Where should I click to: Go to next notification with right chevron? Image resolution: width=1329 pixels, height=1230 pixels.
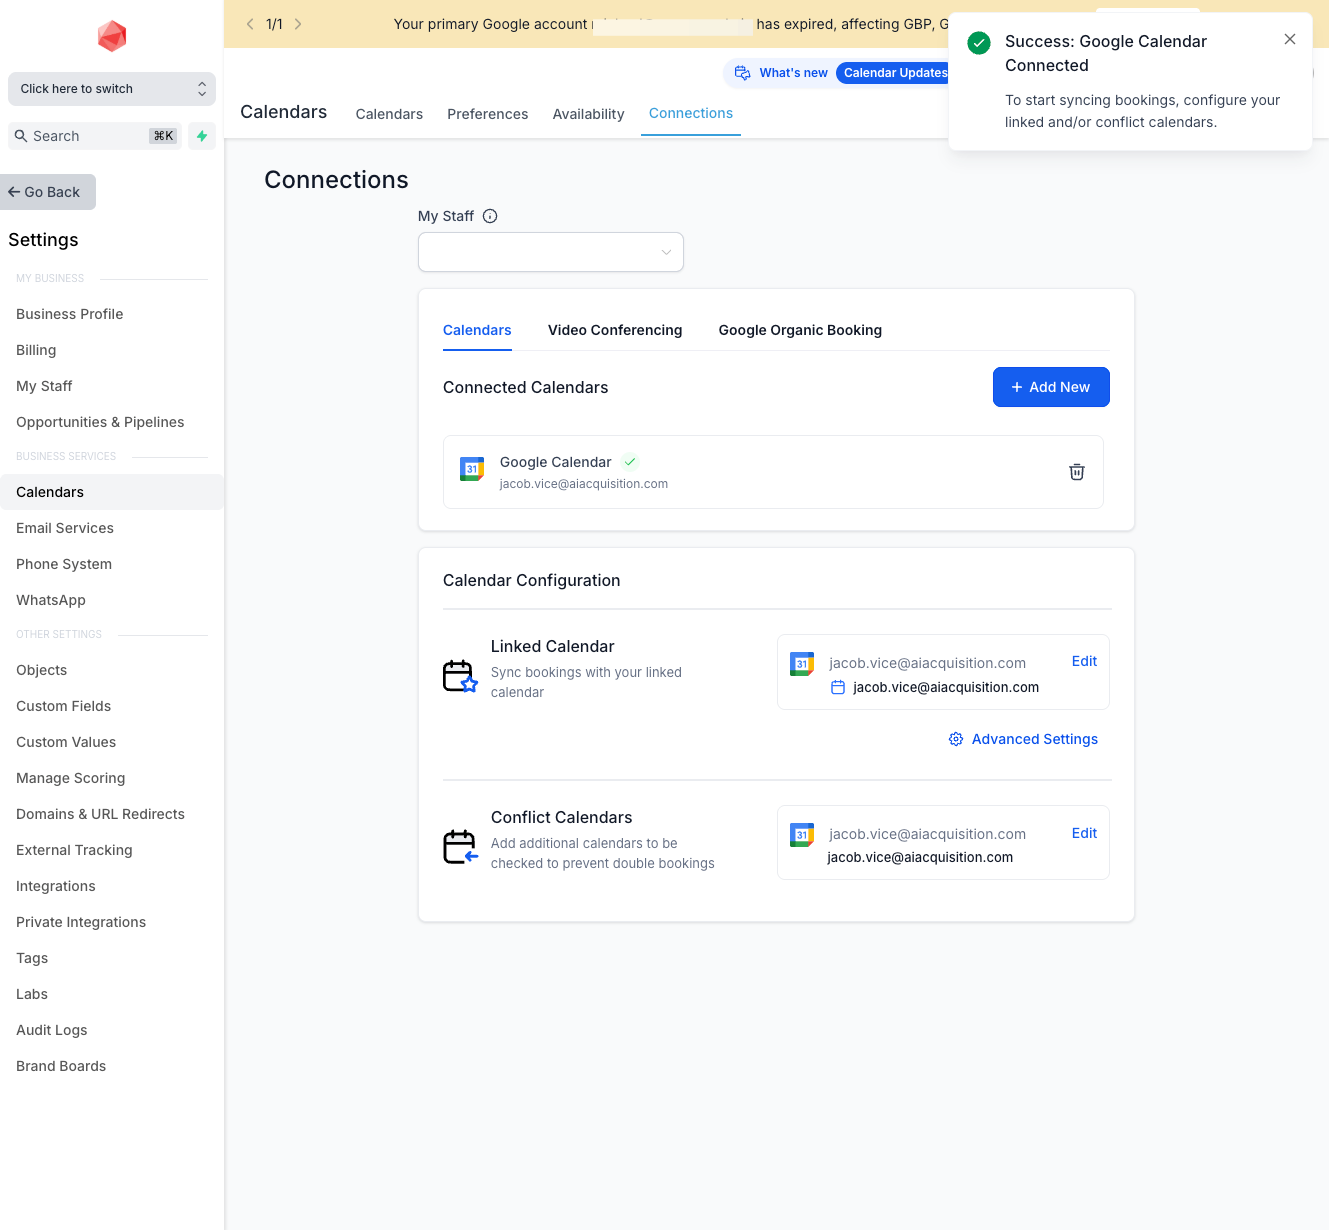pyautogui.click(x=298, y=24)
